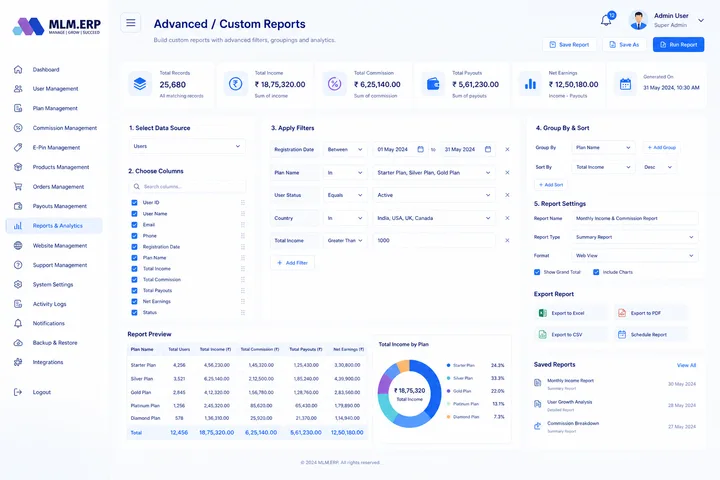Click the Export to PDF icon
Viewport: 720px width, 480px height.
(622, 313)
